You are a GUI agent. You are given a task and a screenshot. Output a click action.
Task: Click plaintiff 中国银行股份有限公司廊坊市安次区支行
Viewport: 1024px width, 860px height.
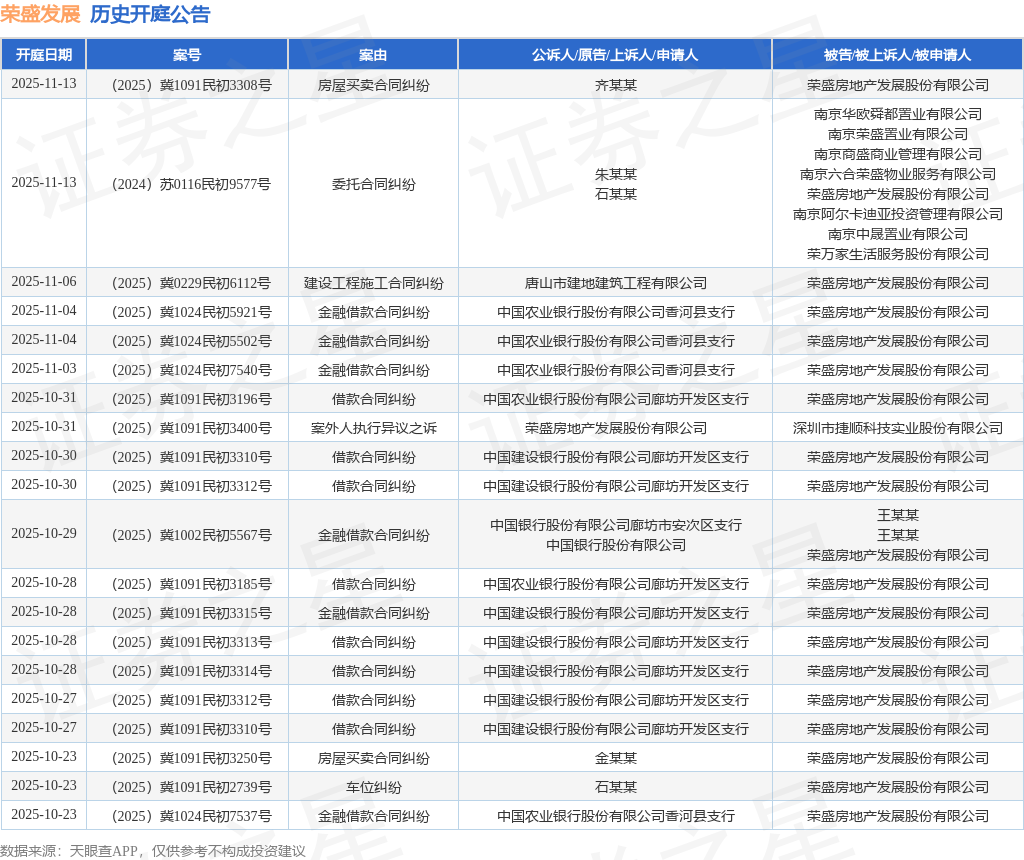pyautogui.click(x=615, y=524)
